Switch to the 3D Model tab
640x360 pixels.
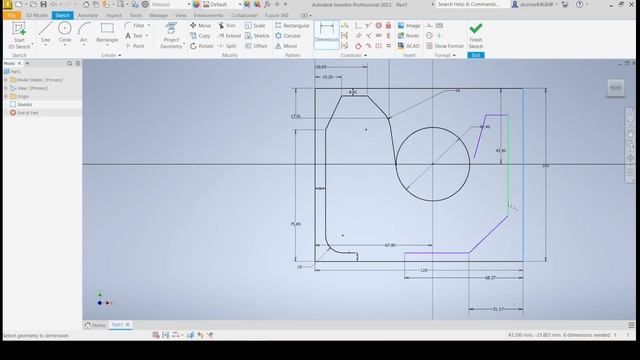tap(36, 16)
